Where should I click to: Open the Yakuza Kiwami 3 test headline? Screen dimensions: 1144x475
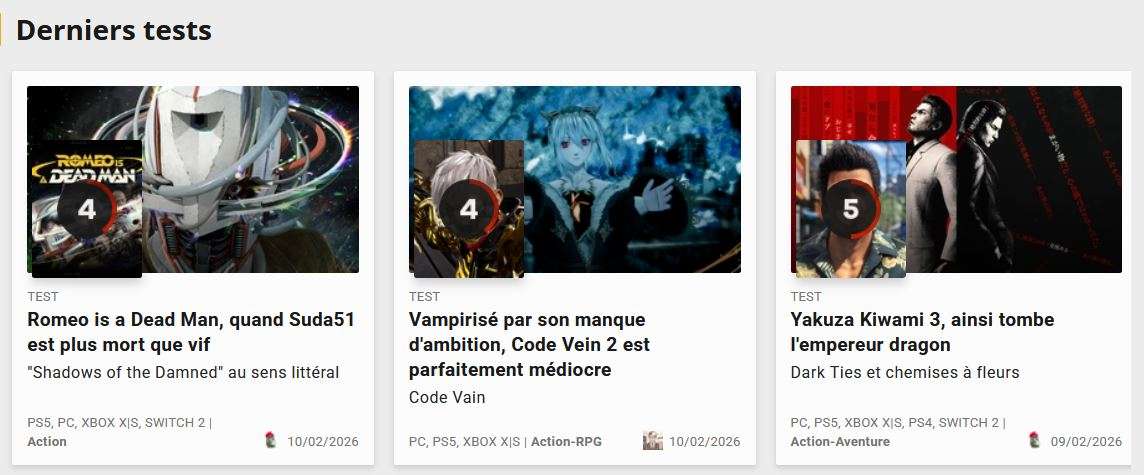pos(922,332)
